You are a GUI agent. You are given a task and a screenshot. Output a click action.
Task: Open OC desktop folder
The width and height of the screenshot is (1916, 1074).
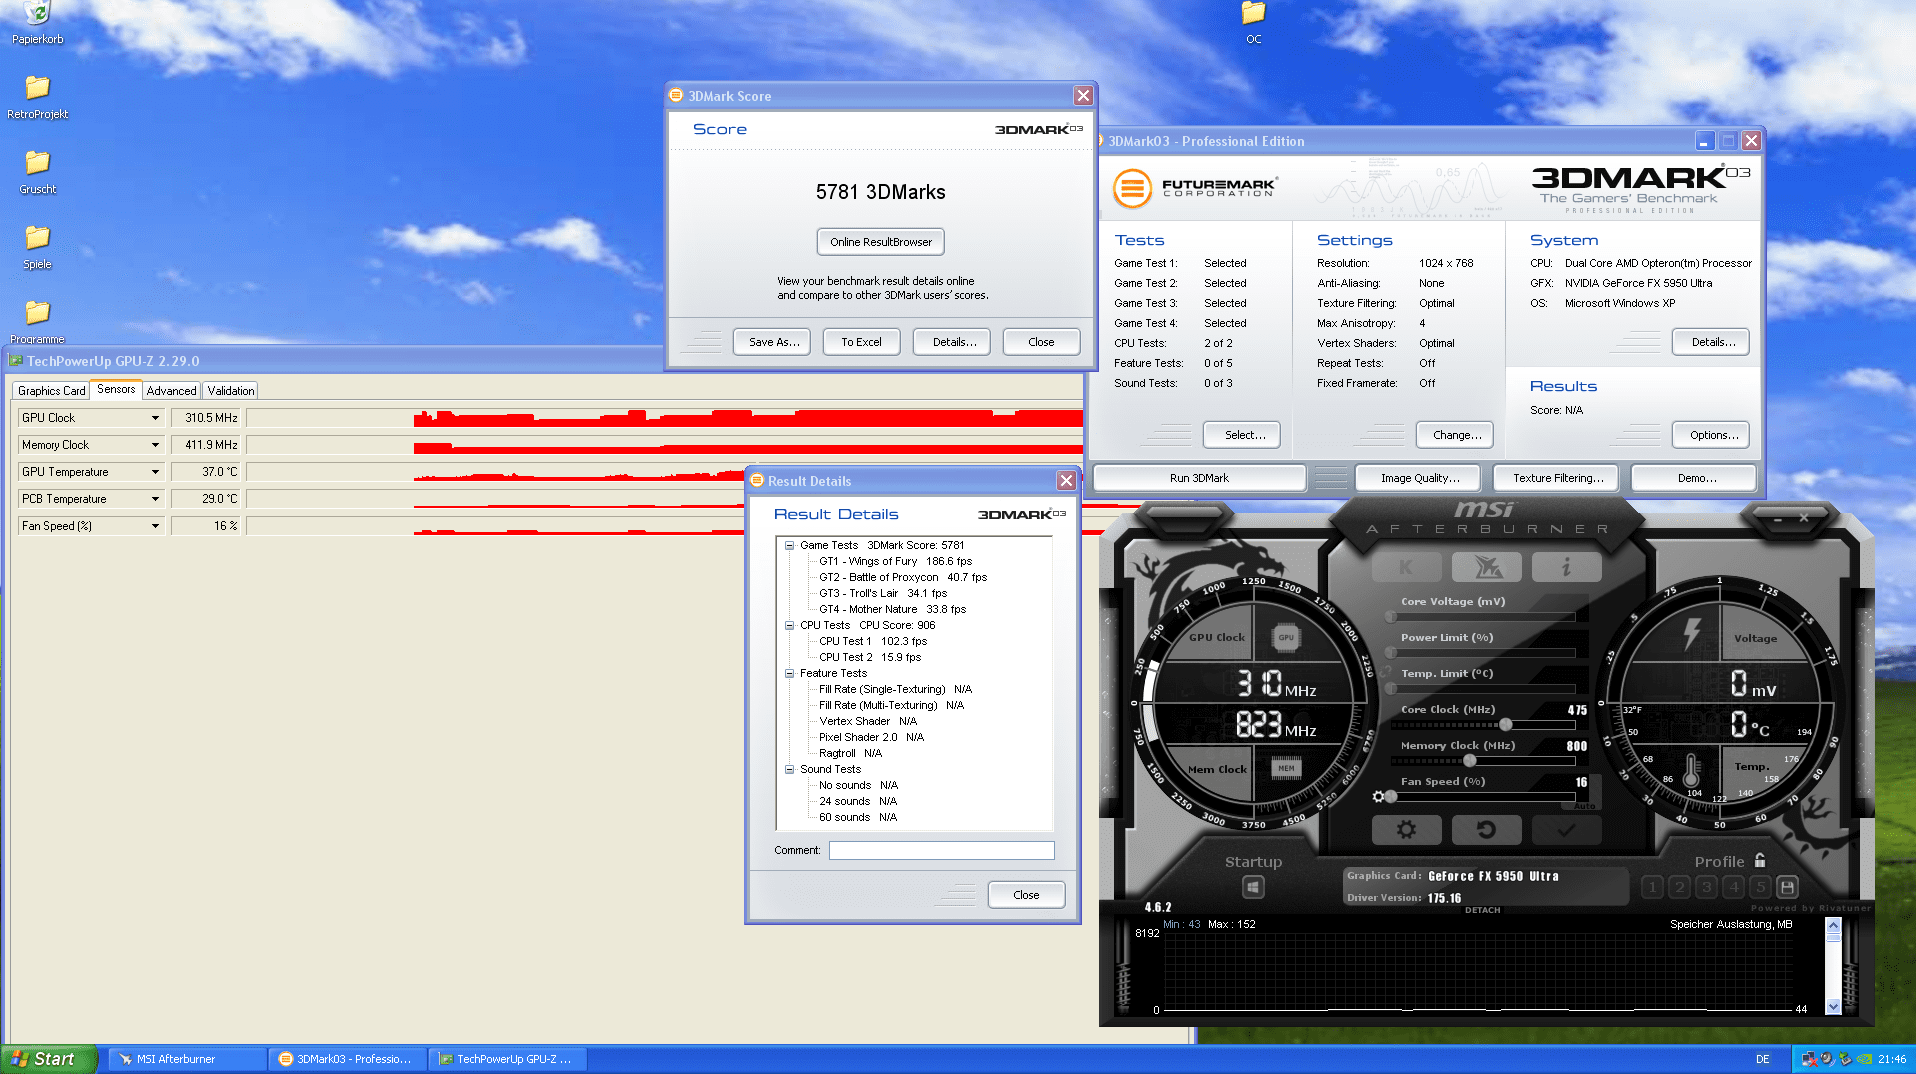point(1253,24)
